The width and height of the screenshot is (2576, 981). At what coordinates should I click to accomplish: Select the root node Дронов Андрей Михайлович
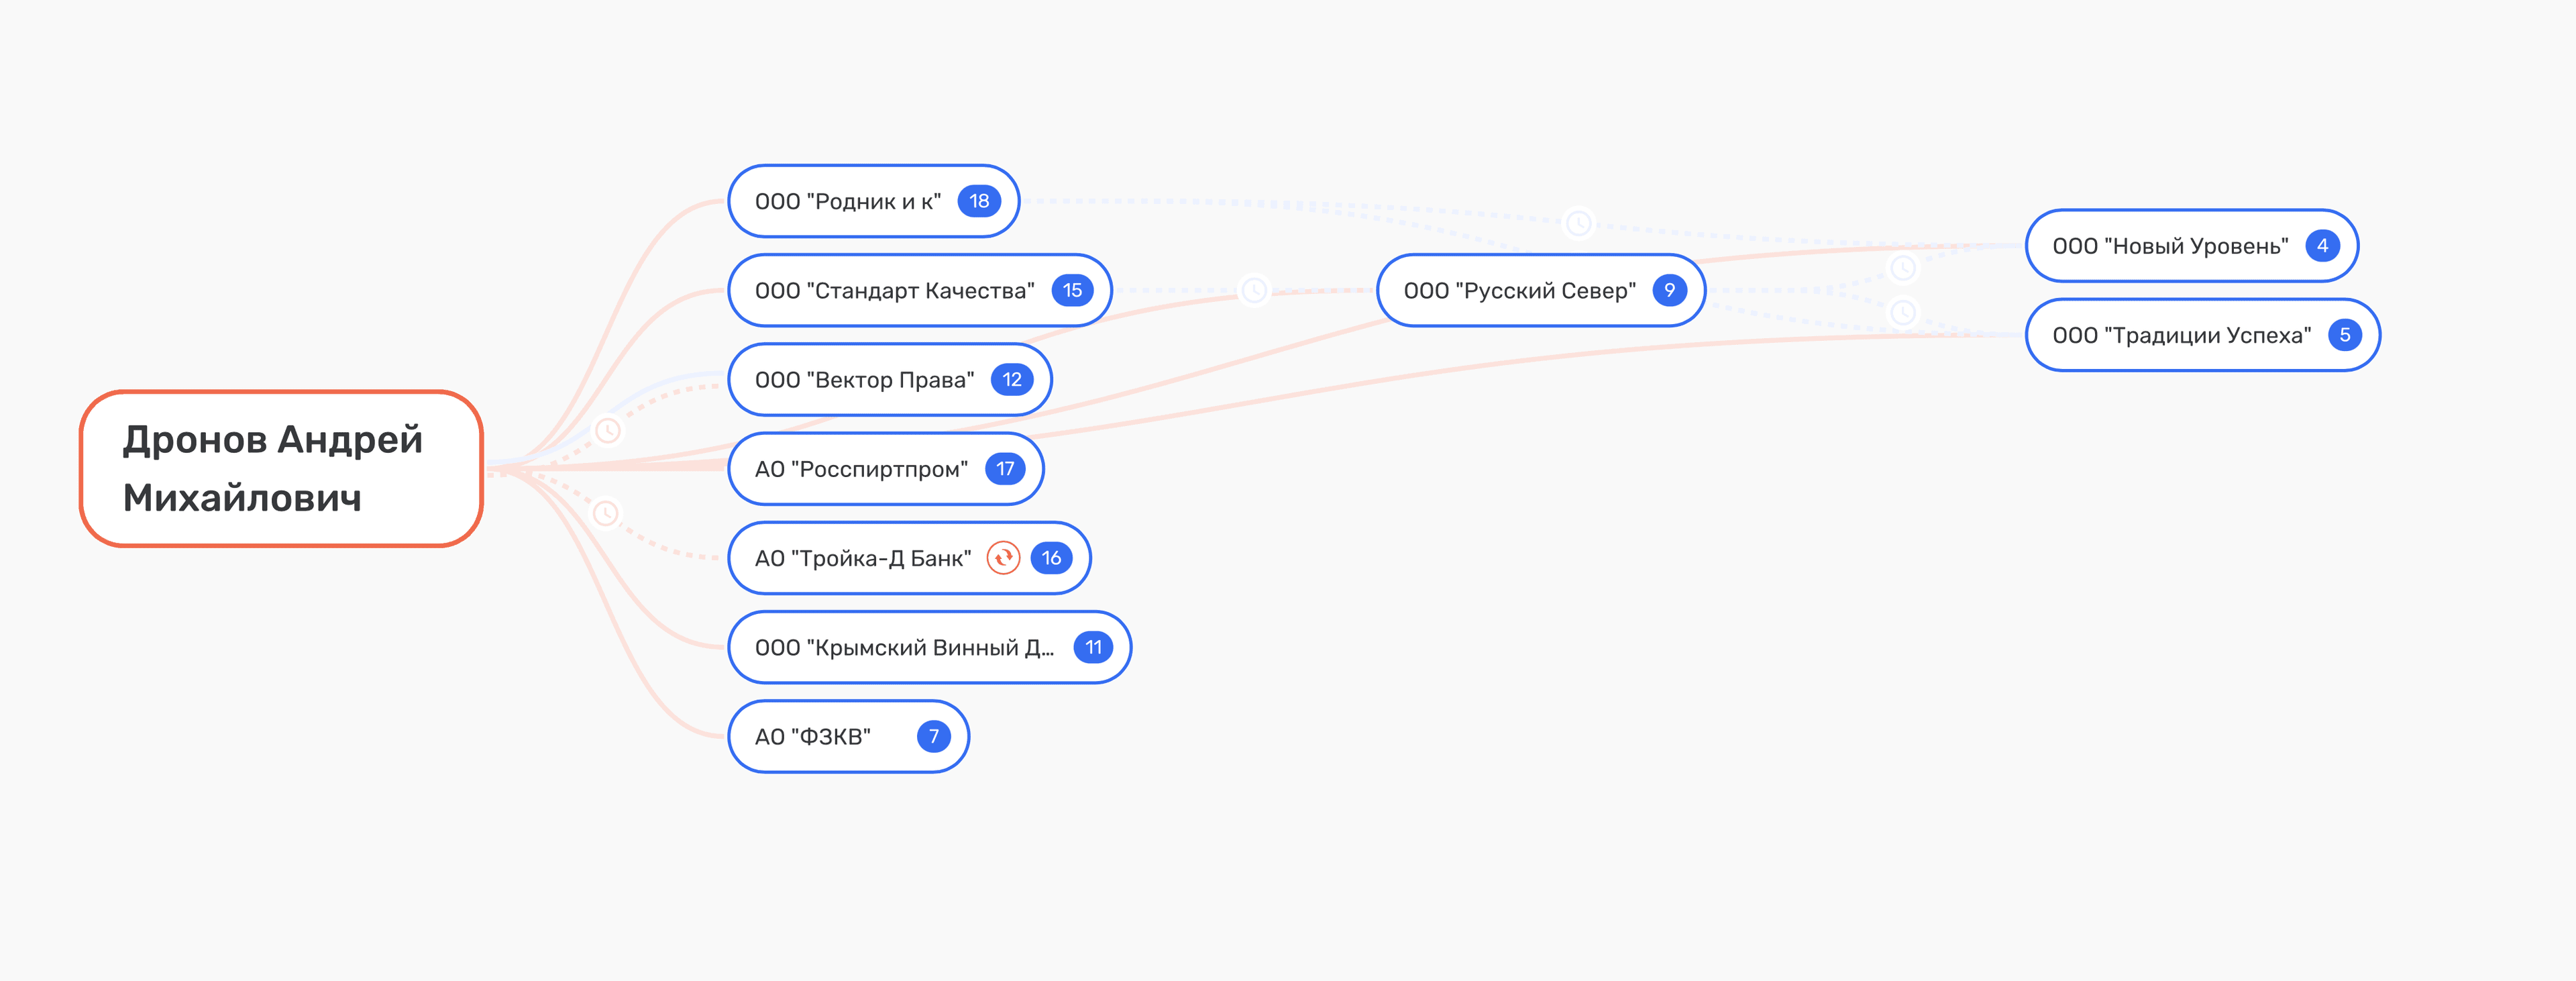click(x=281, y=469)
